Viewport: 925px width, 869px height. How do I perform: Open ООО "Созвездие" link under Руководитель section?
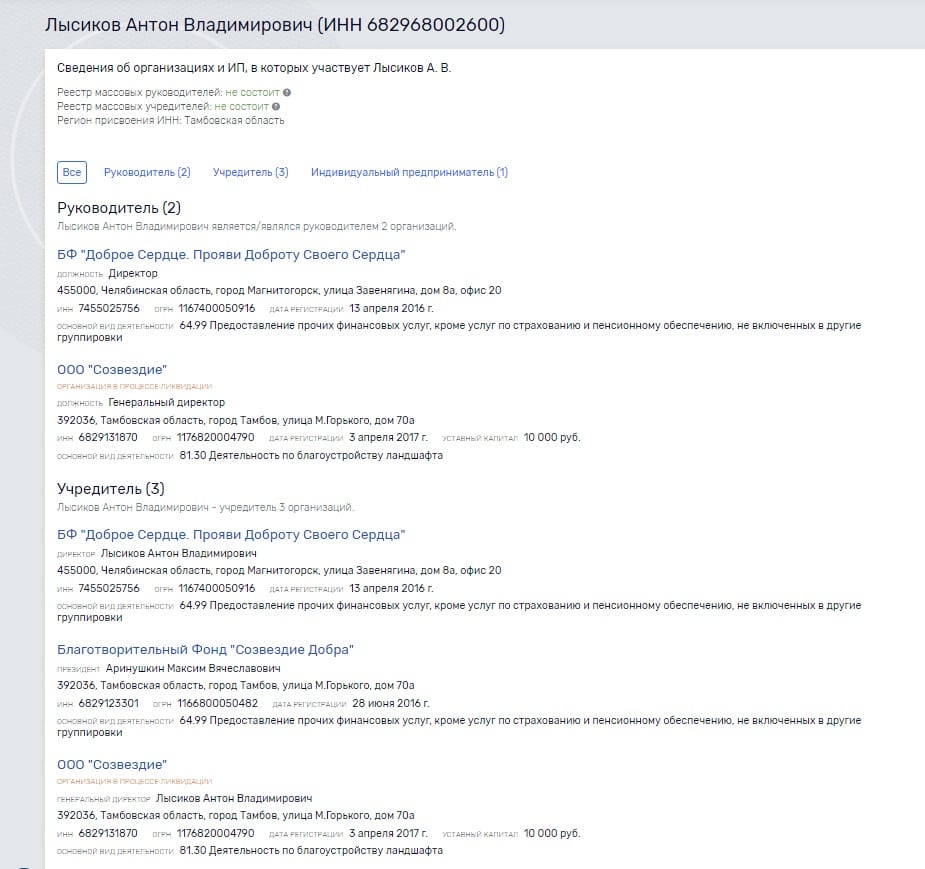click(112, 370)
